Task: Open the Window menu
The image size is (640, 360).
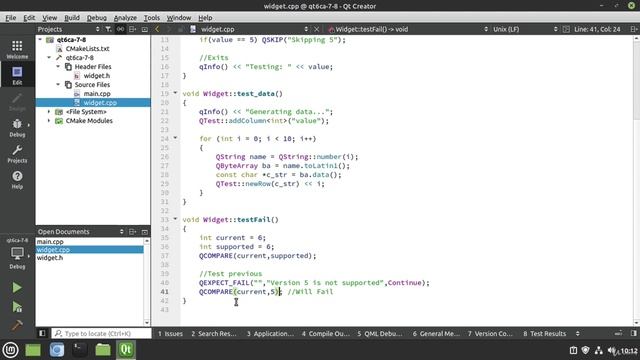Action: [x=179, y=18]
